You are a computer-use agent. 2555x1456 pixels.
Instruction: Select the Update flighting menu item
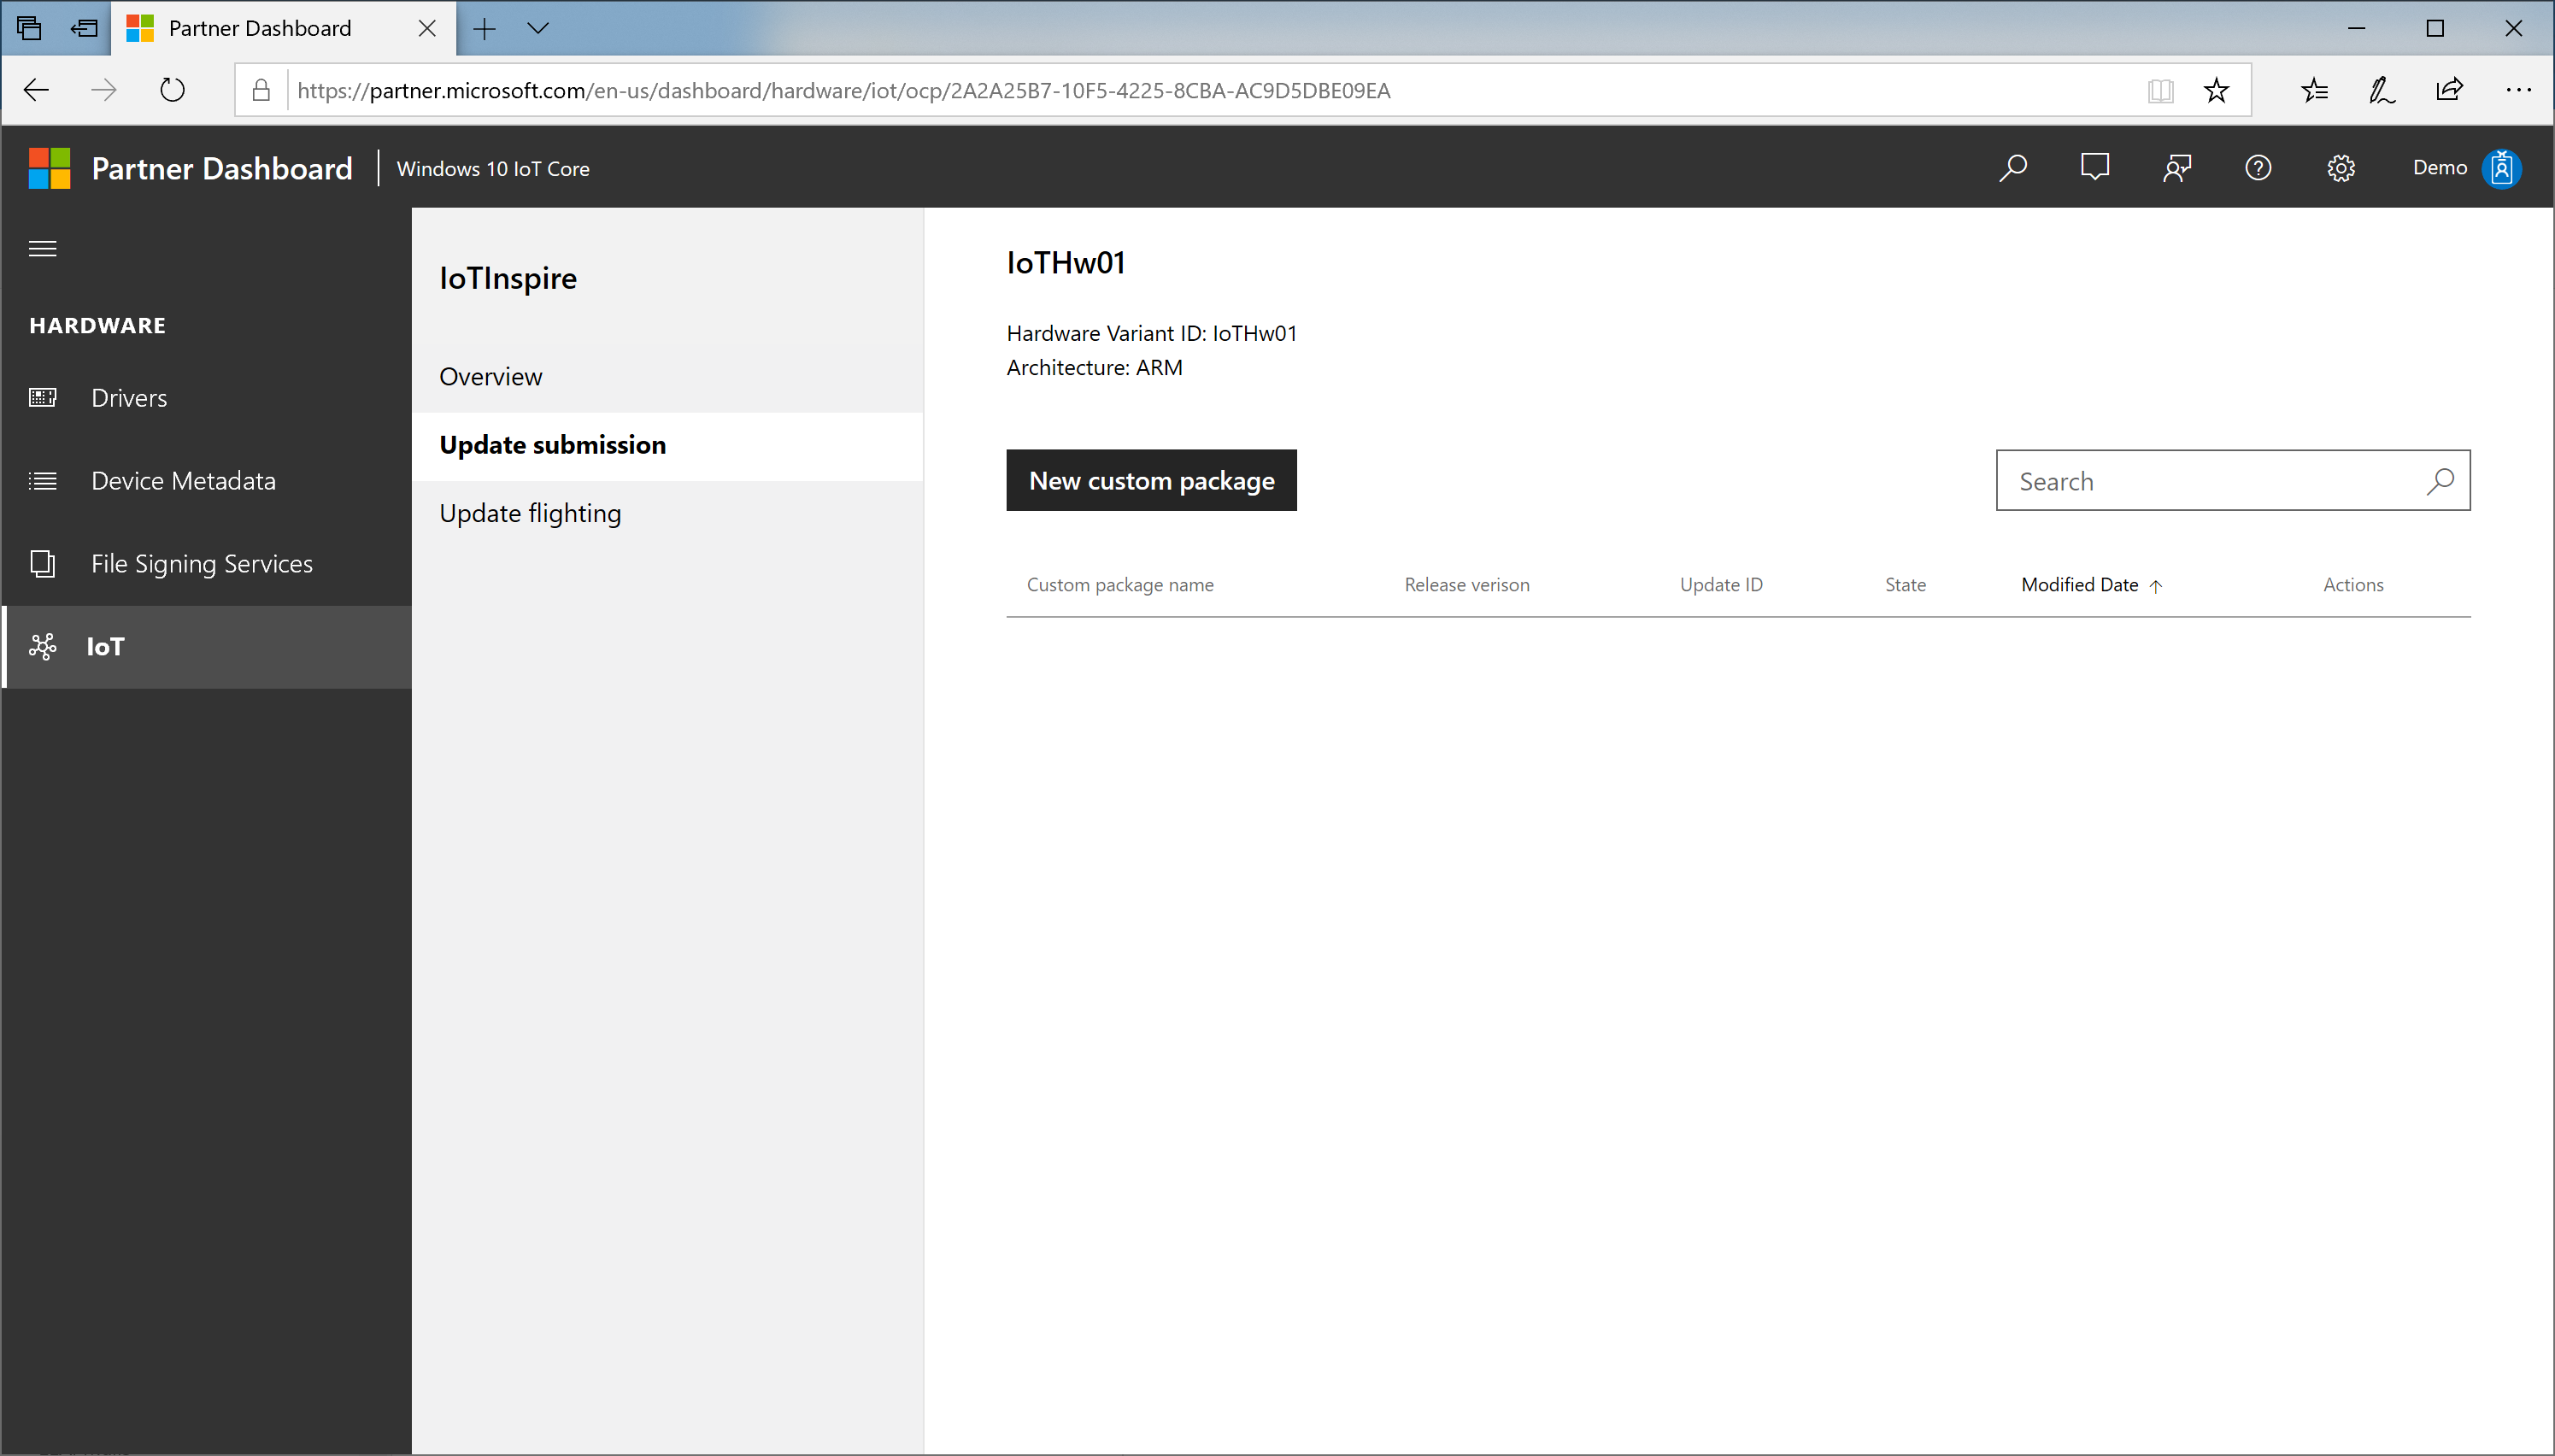point(530,512)
